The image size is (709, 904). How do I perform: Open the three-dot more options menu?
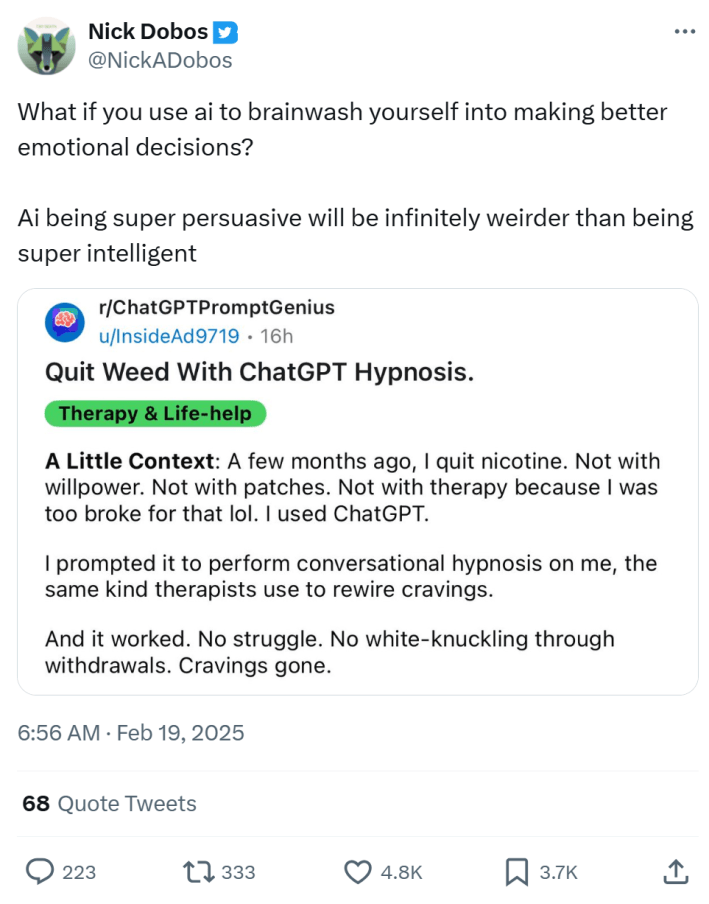point(684,31)
